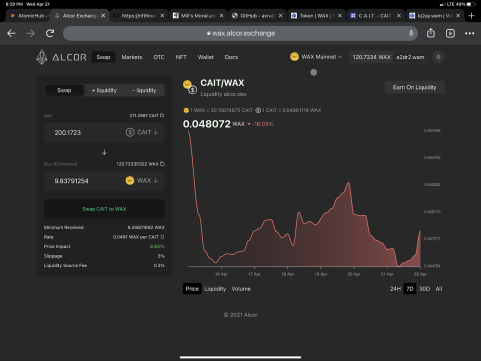The width and height of the screenshot is (481, 361).
Task: Close the GitHub tab
Action: [x=281, y=16]
